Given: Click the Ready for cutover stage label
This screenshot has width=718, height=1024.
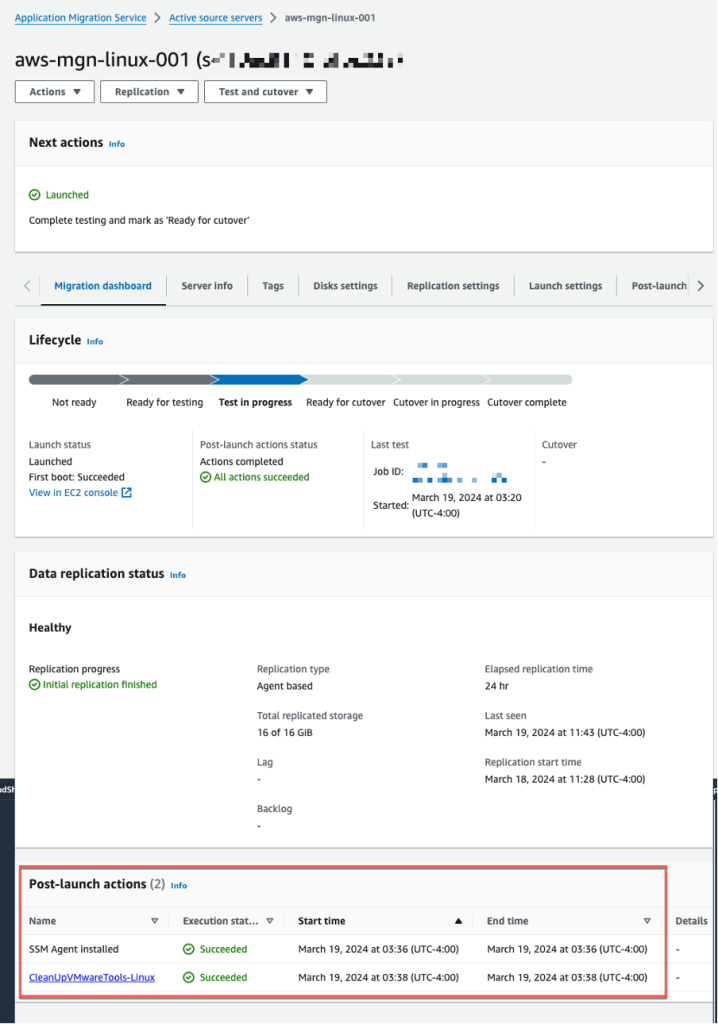Looking at the screenshot, I should click(x=346, y=402).
